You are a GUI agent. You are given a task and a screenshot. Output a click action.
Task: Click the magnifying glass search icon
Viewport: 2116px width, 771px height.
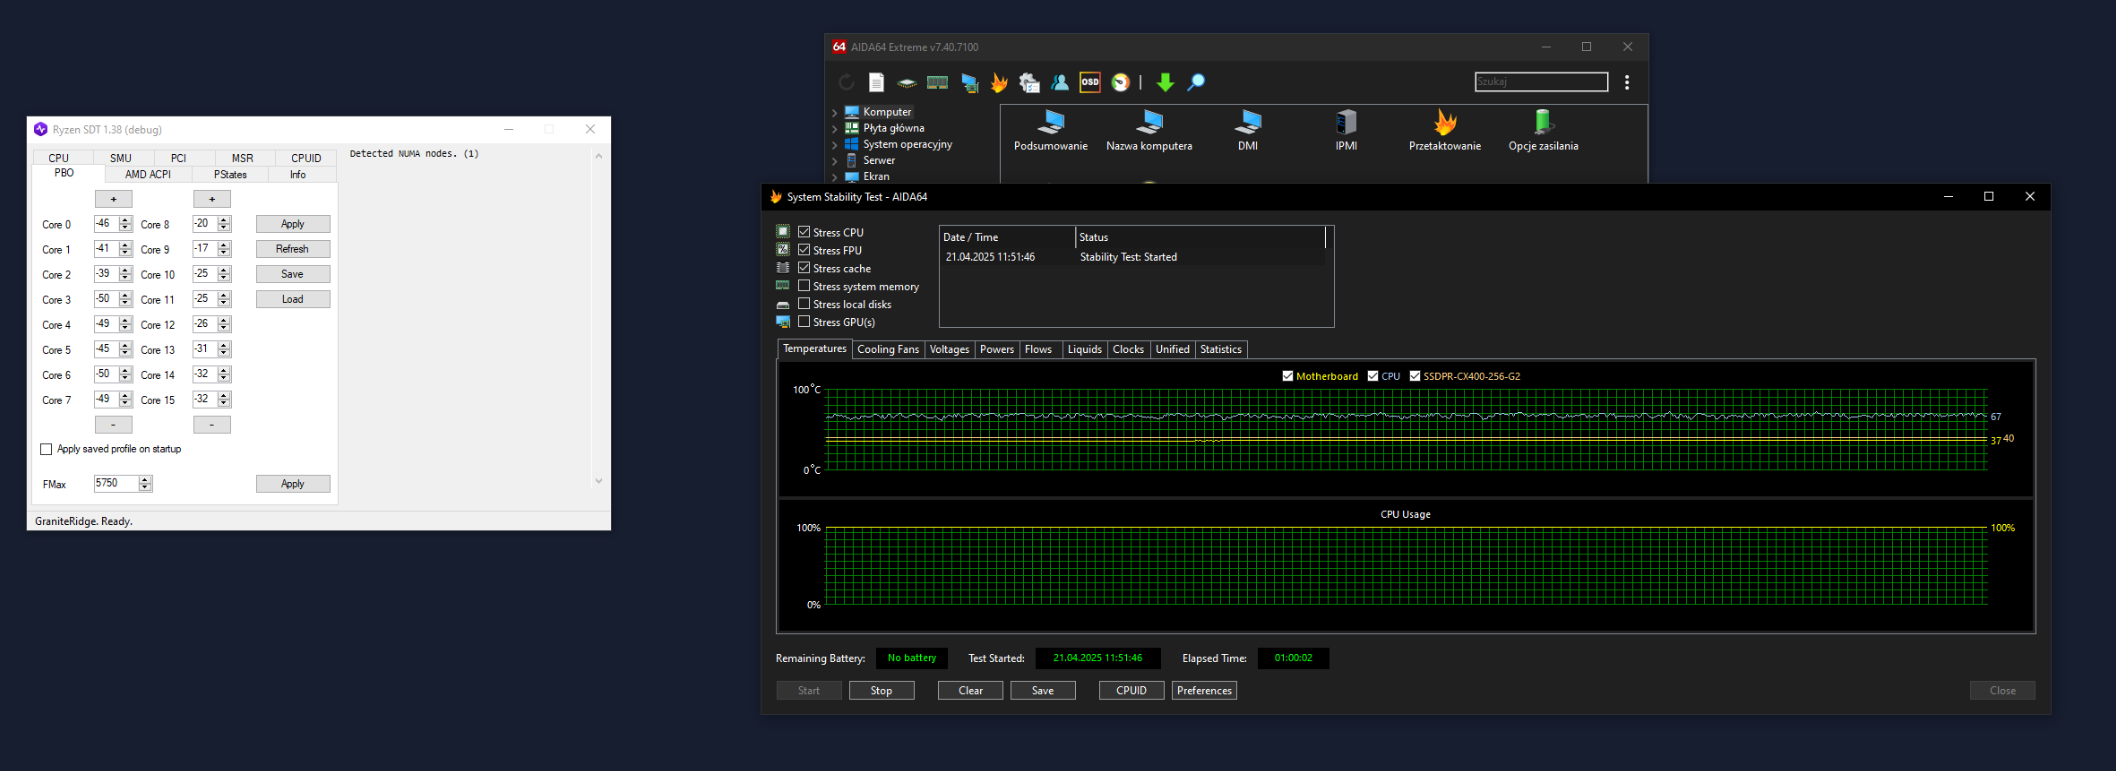coord(1196,83)
